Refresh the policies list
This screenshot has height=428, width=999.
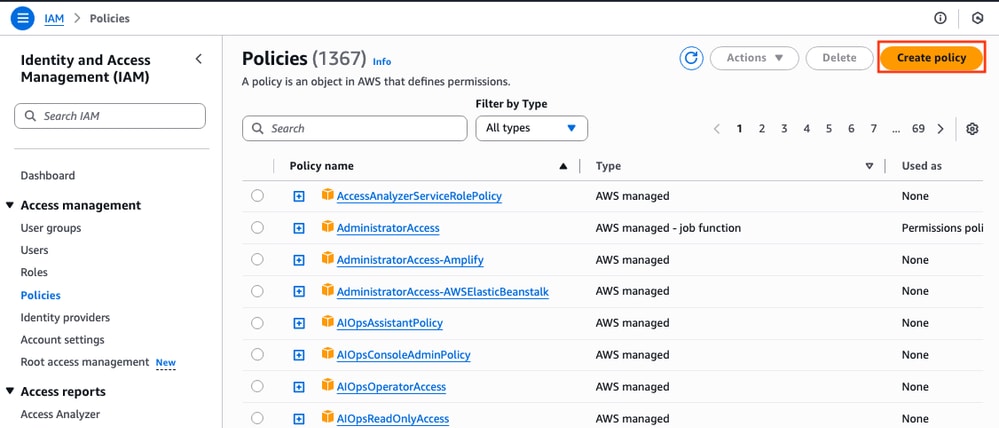(x=691, y=58)
